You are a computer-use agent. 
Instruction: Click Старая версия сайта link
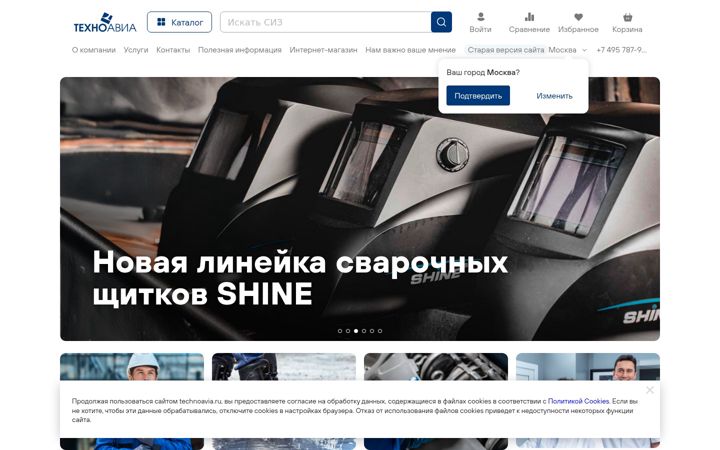point(506,50)
